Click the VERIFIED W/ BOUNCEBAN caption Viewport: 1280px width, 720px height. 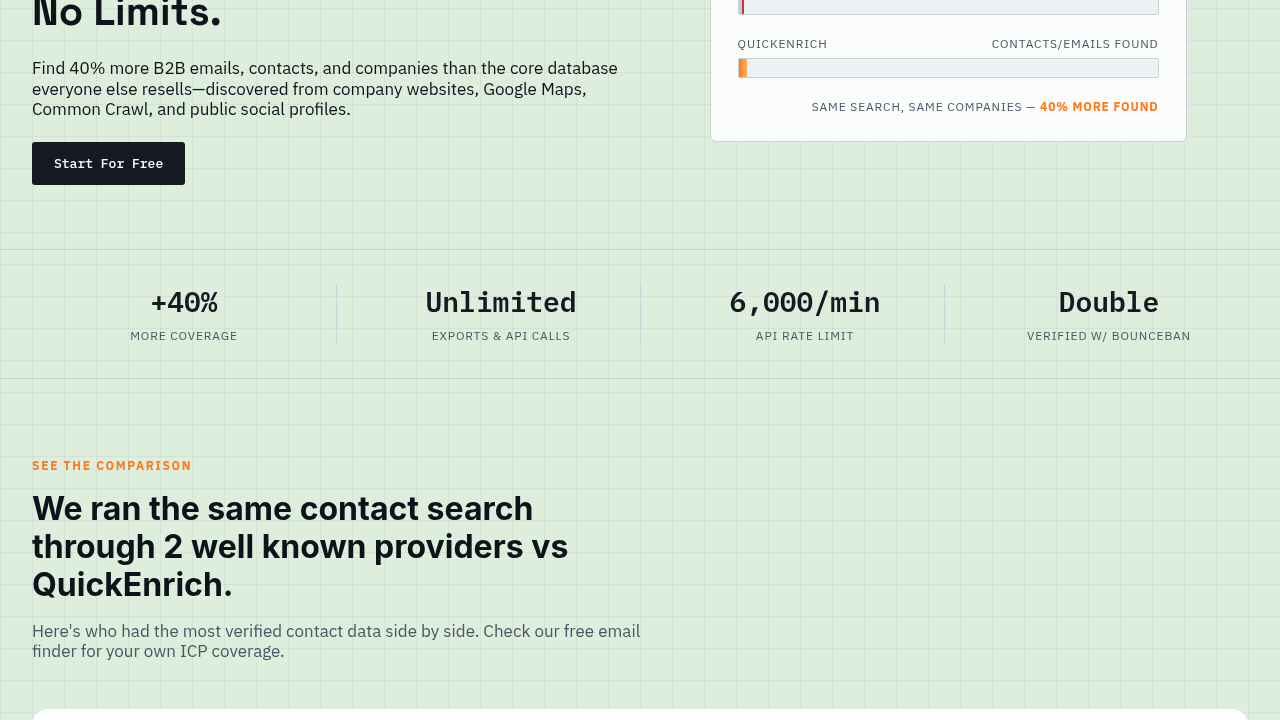[x=1109, y=336]
